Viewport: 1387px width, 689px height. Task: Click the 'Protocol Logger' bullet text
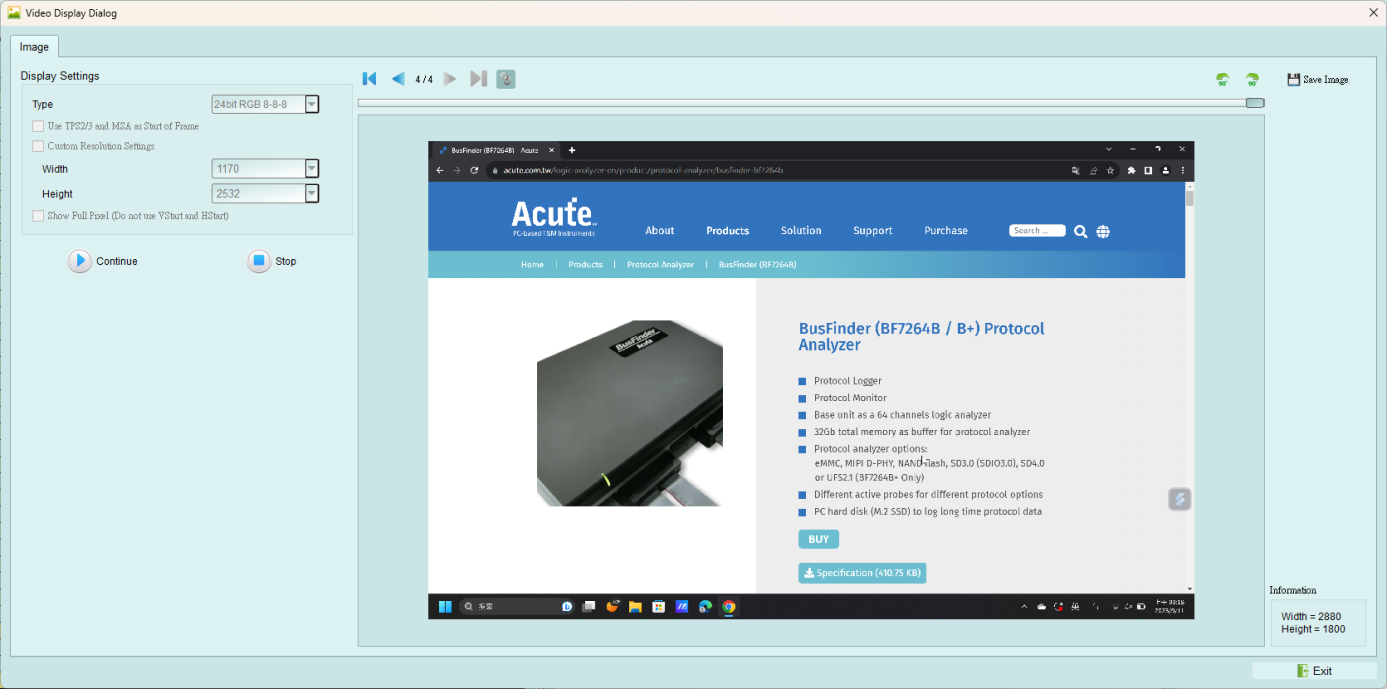point(848,381)
